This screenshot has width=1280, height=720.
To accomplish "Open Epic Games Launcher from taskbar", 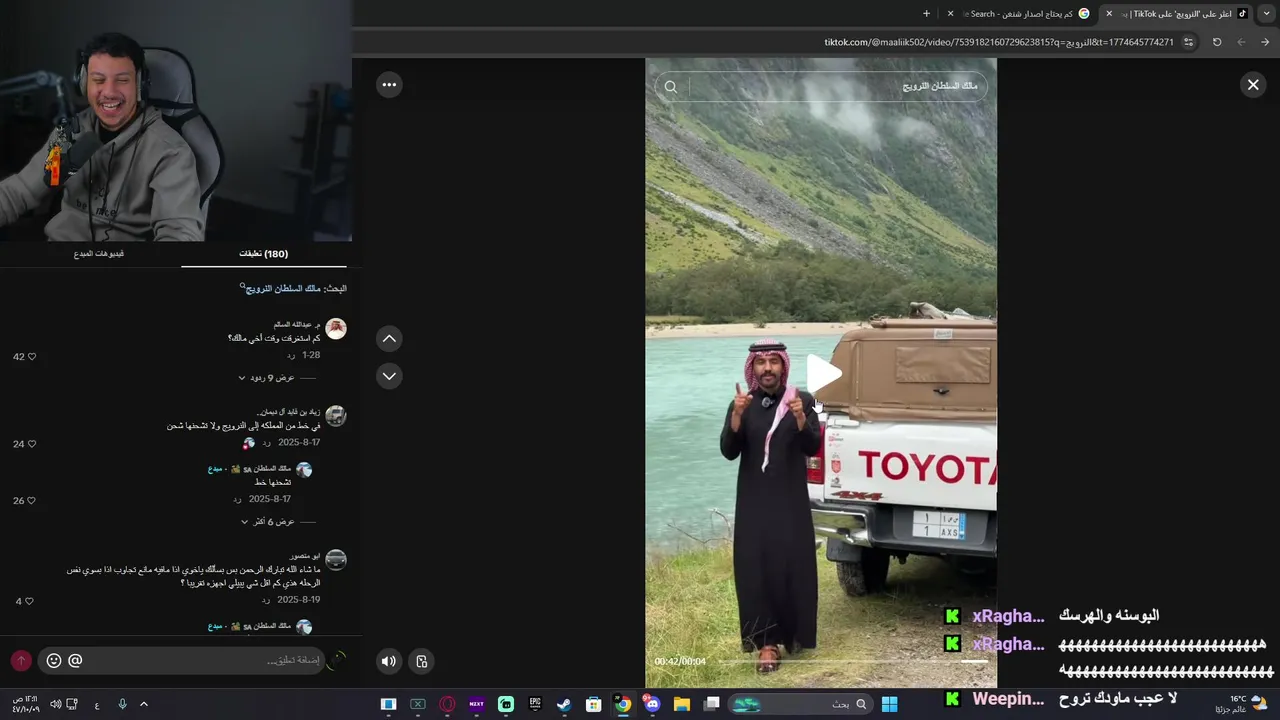I will coord(535,704).
